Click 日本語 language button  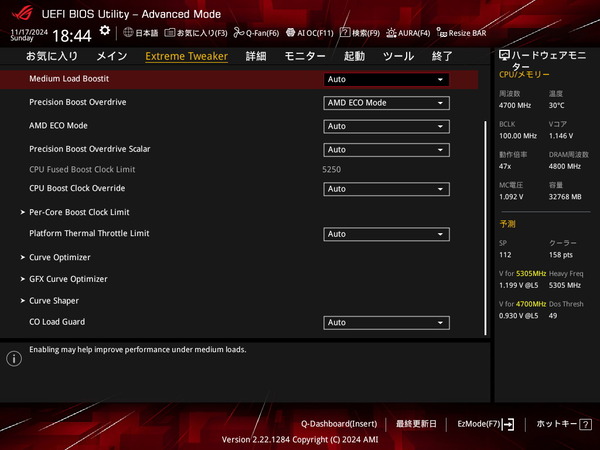tap(141, 33)
